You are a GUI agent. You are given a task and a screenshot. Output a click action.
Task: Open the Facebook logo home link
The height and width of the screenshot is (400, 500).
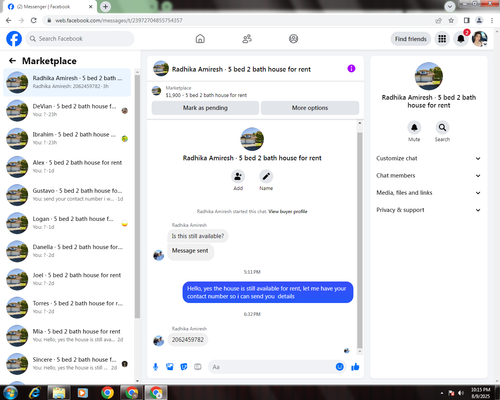[14, 39]
